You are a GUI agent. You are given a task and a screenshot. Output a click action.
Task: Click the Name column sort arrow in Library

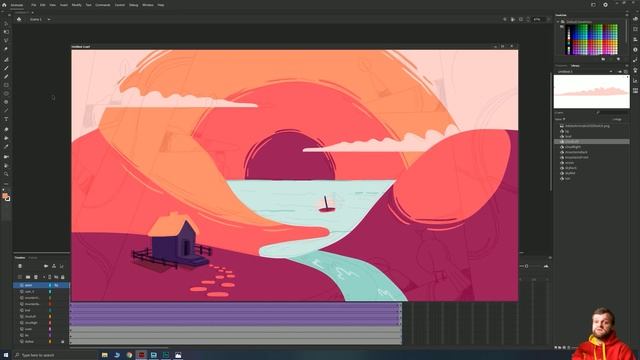point(564,119)
